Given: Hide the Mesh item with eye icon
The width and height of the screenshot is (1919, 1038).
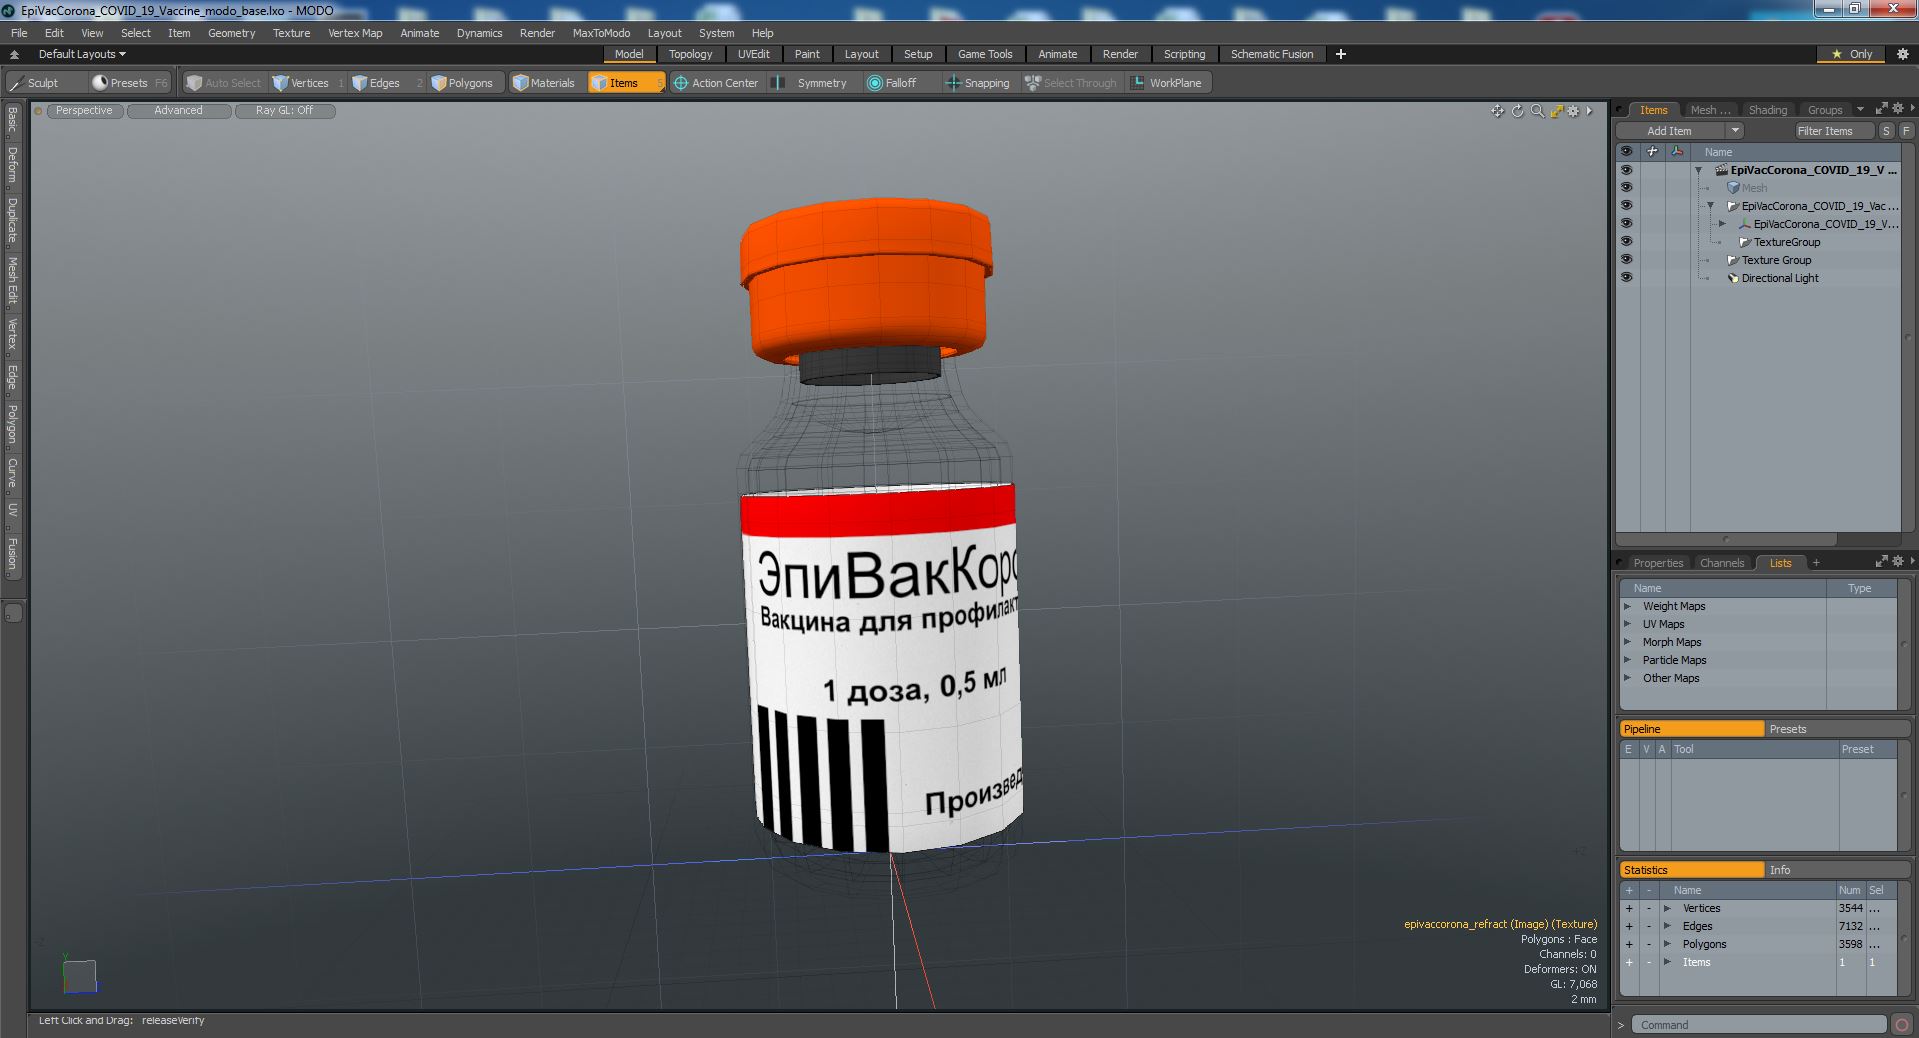Looking at the screenshot, I should coord(1626,188).
